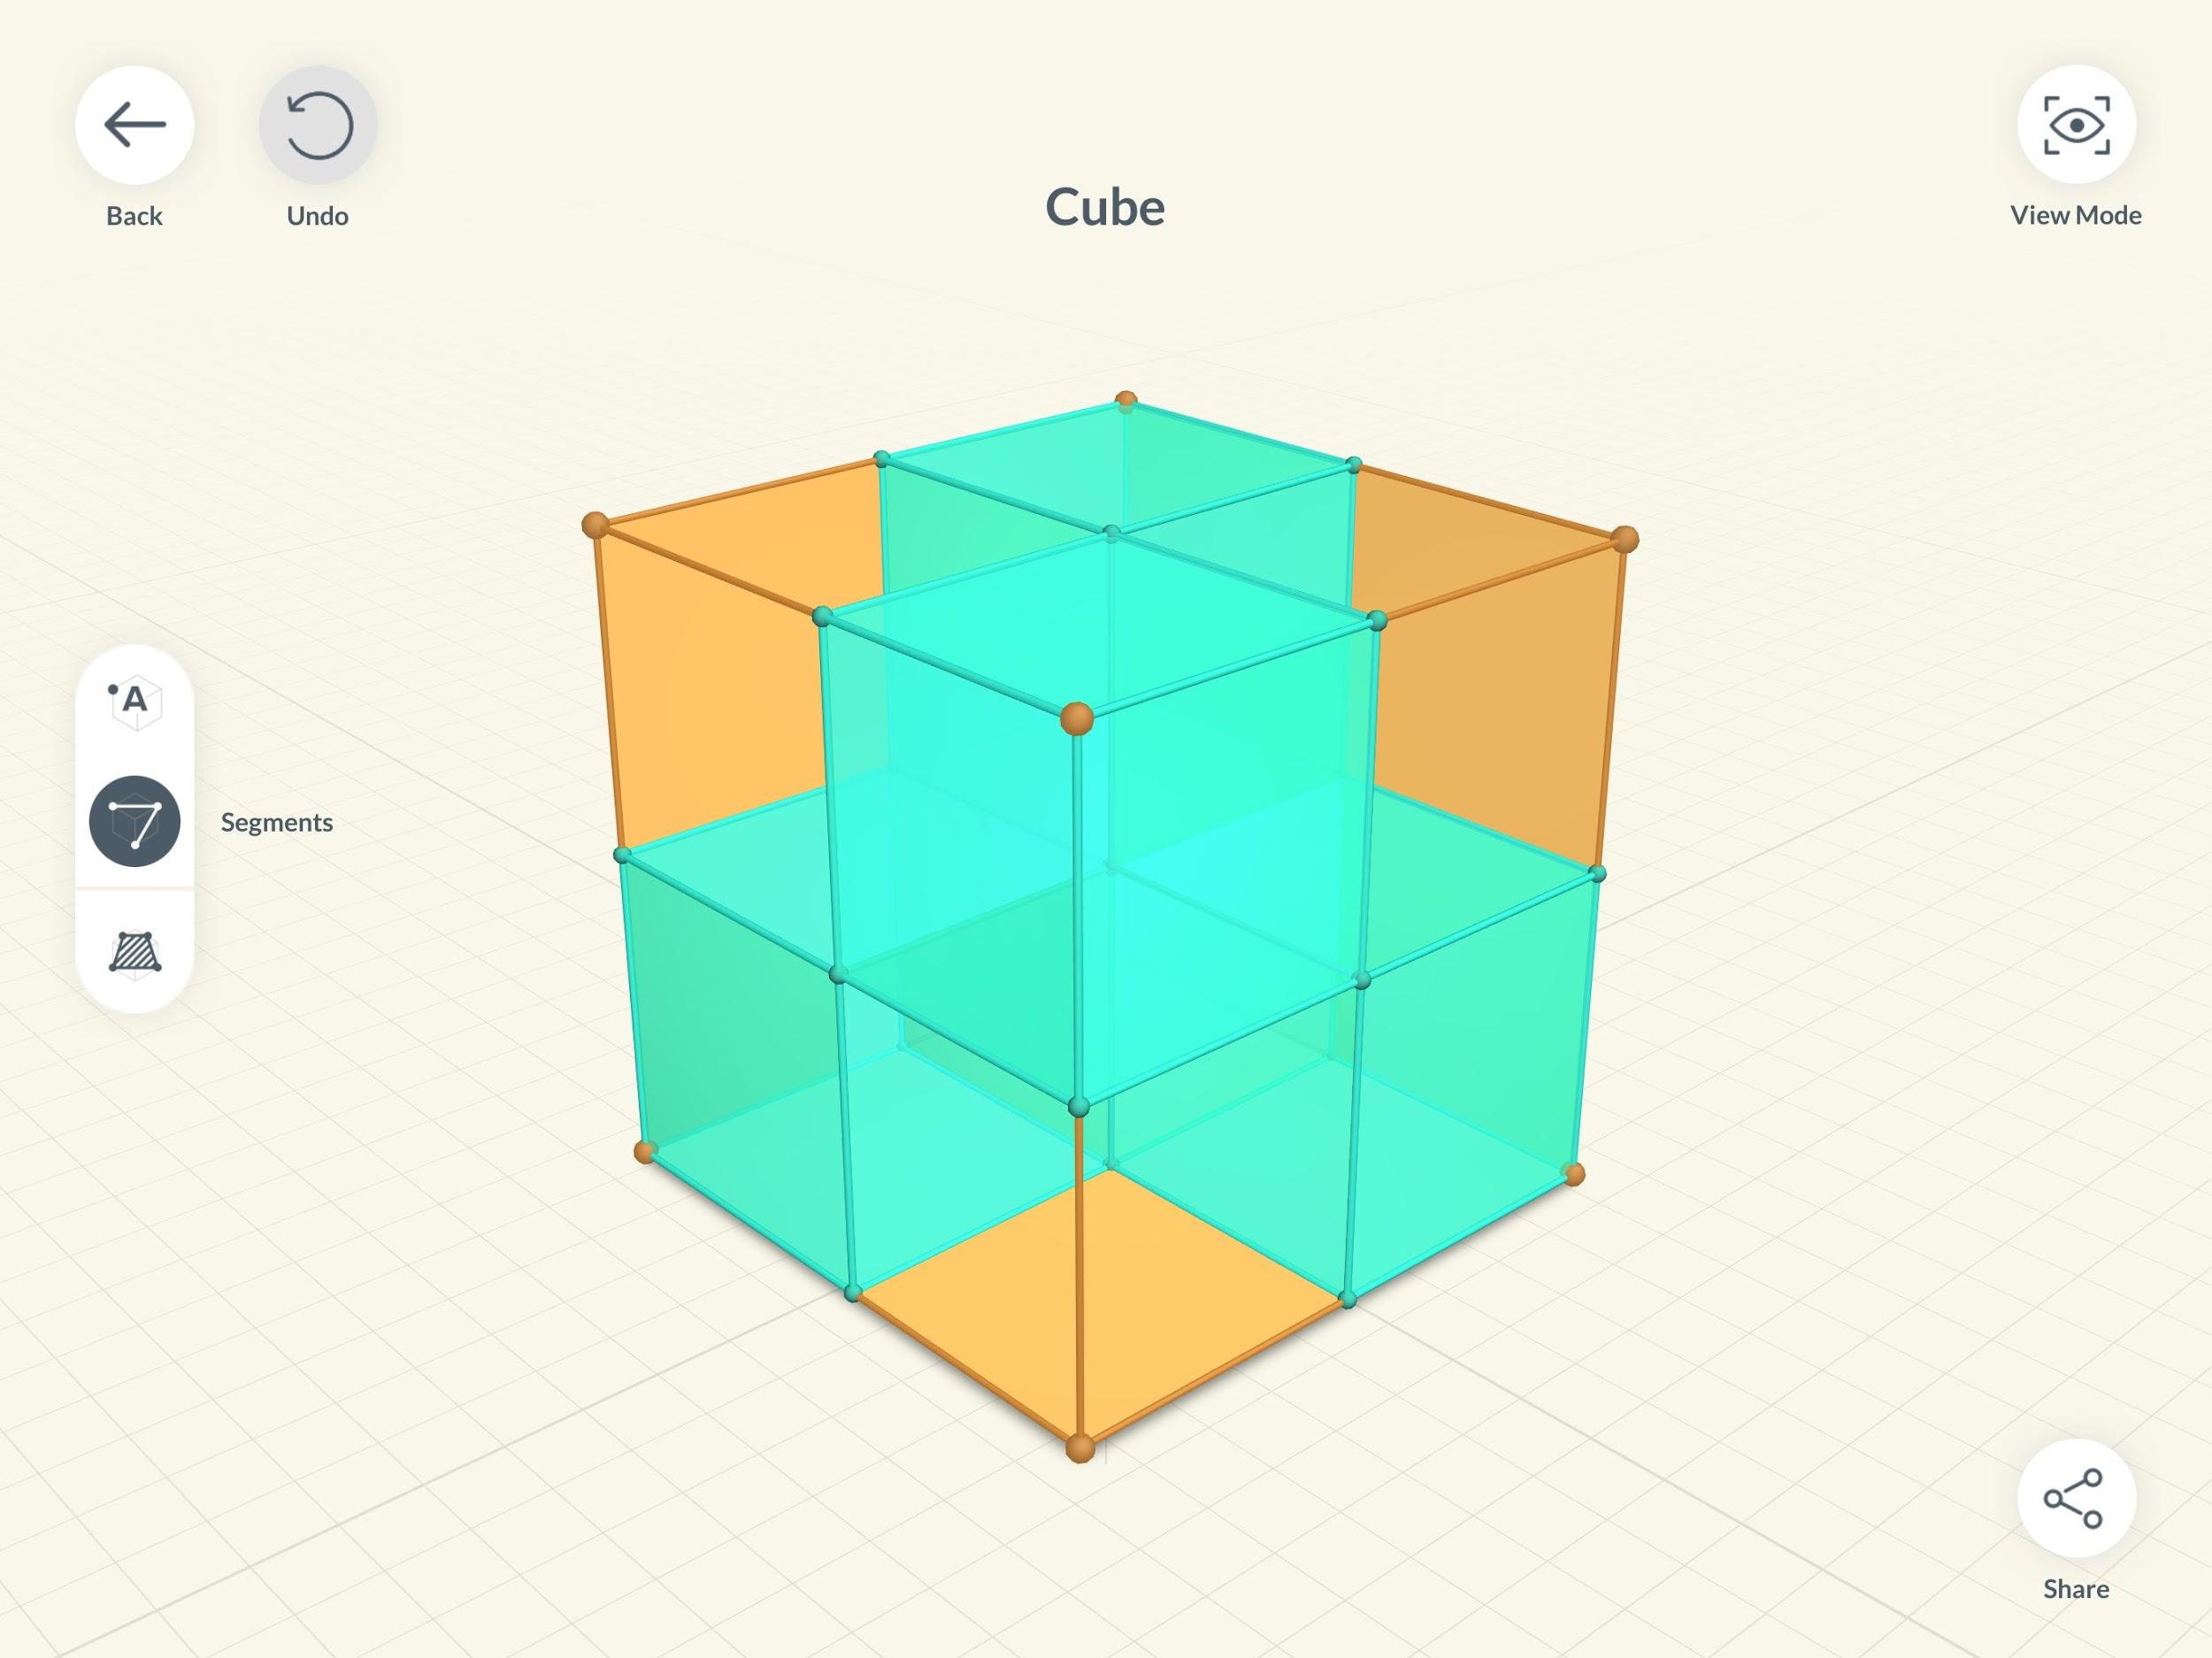Click the title Cube
2212x1658 pixels.
coord(1105,206)
